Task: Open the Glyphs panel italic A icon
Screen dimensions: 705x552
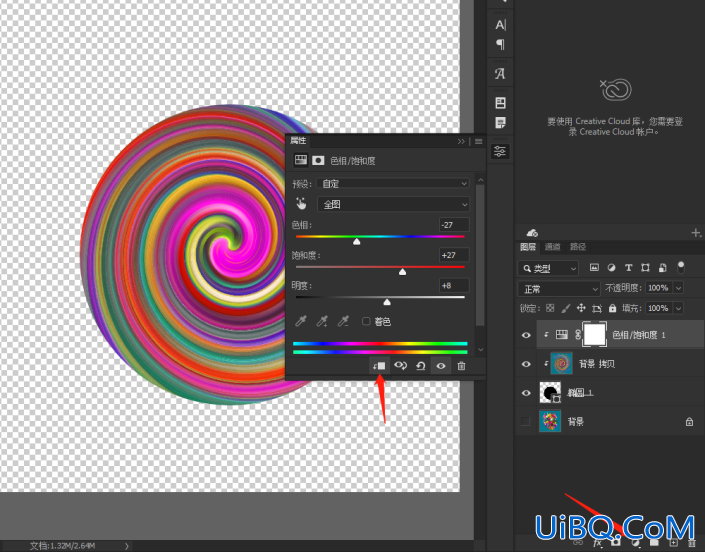Action: (500, 73)
